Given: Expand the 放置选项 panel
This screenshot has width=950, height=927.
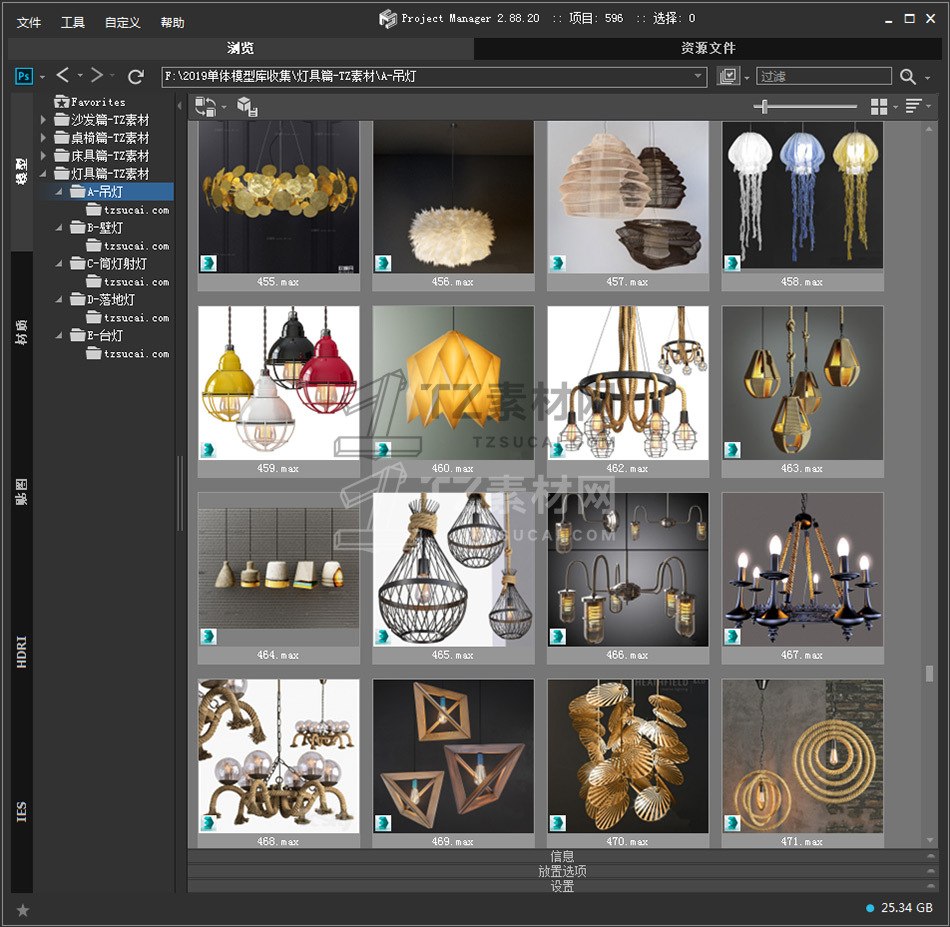Looking at the screenshot, I should coord(562,871).
